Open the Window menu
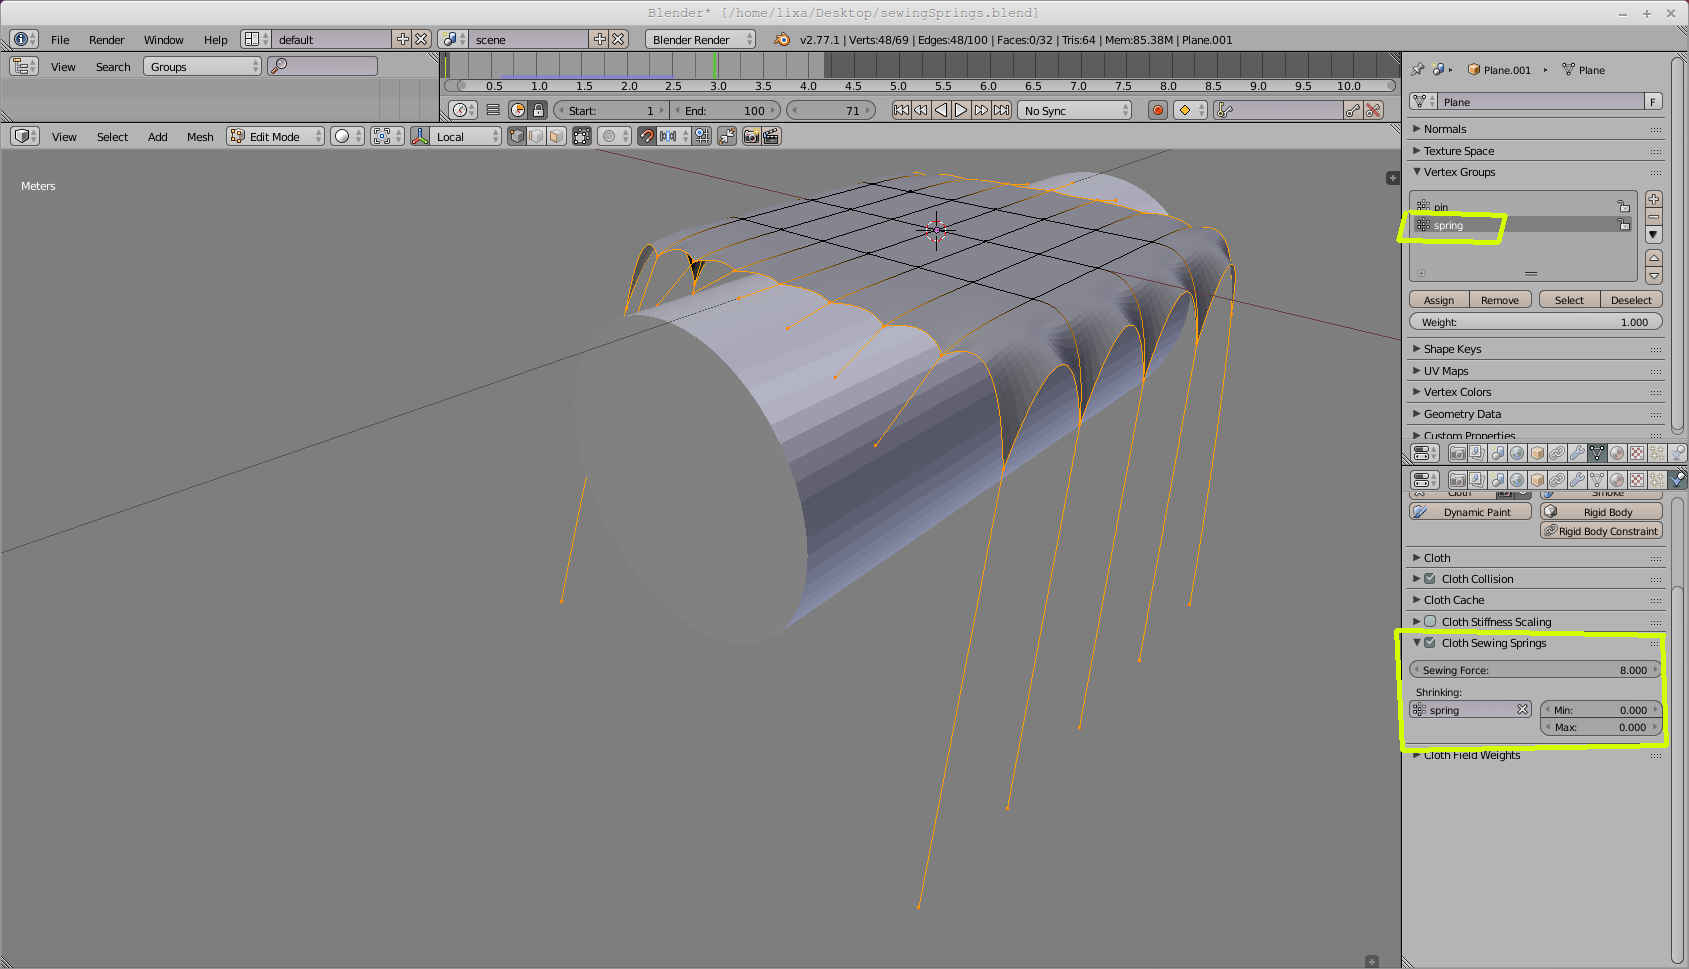This screenshot has height=969, width=1689. [163, 40]
